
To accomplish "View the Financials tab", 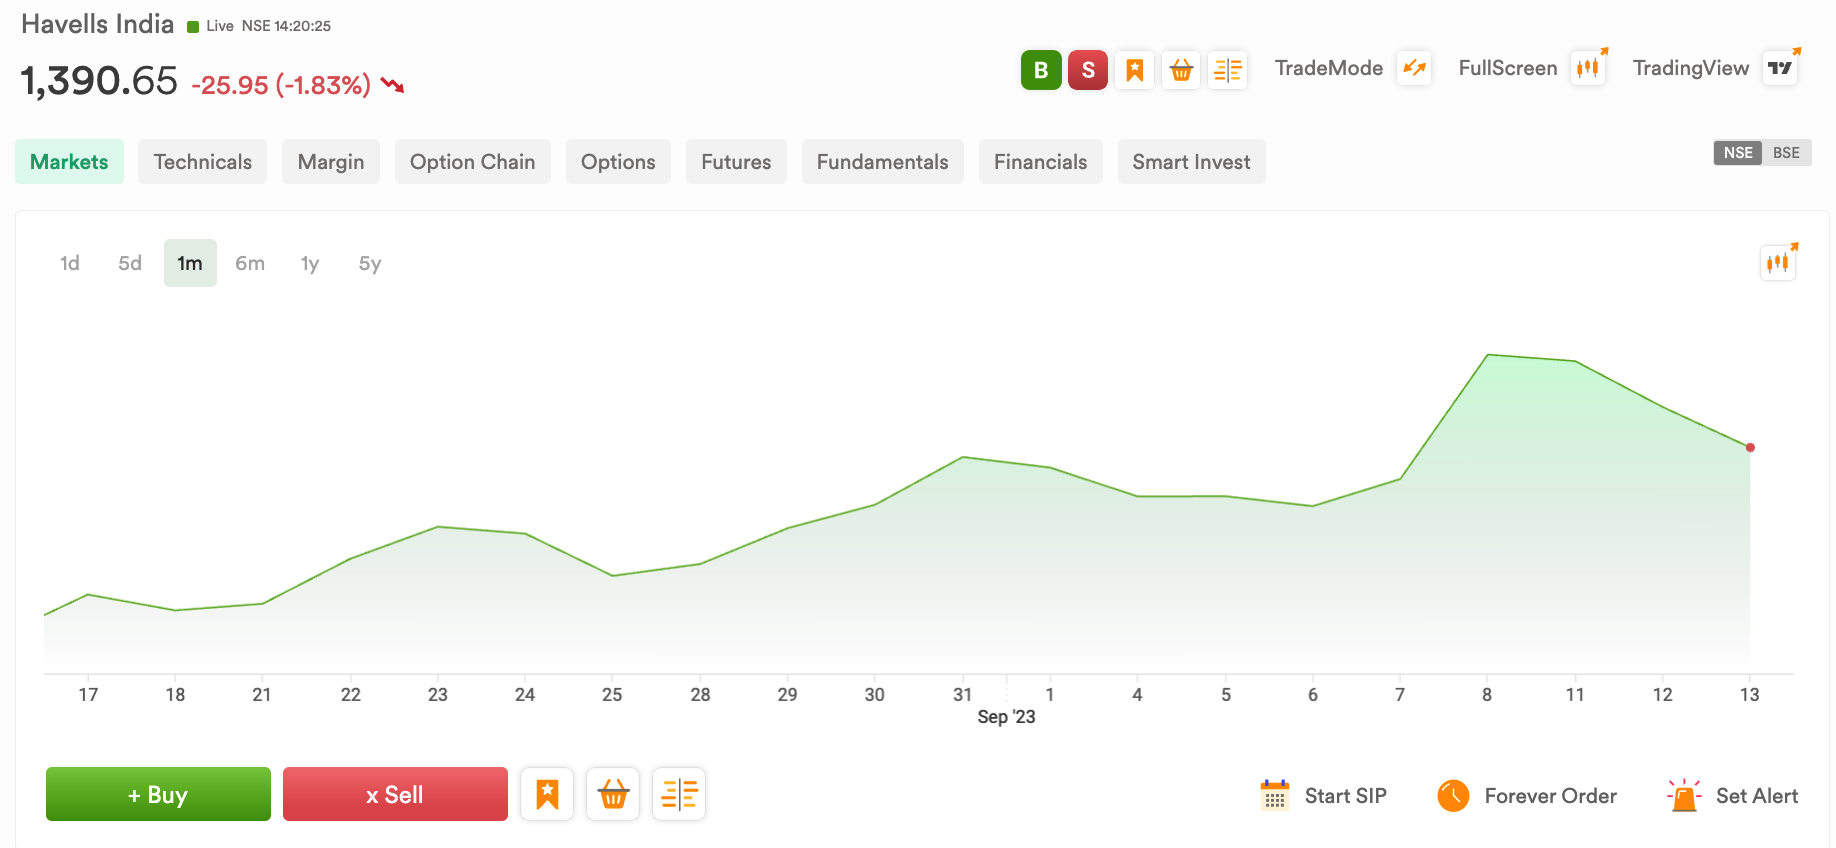I will click(1040, 162).
